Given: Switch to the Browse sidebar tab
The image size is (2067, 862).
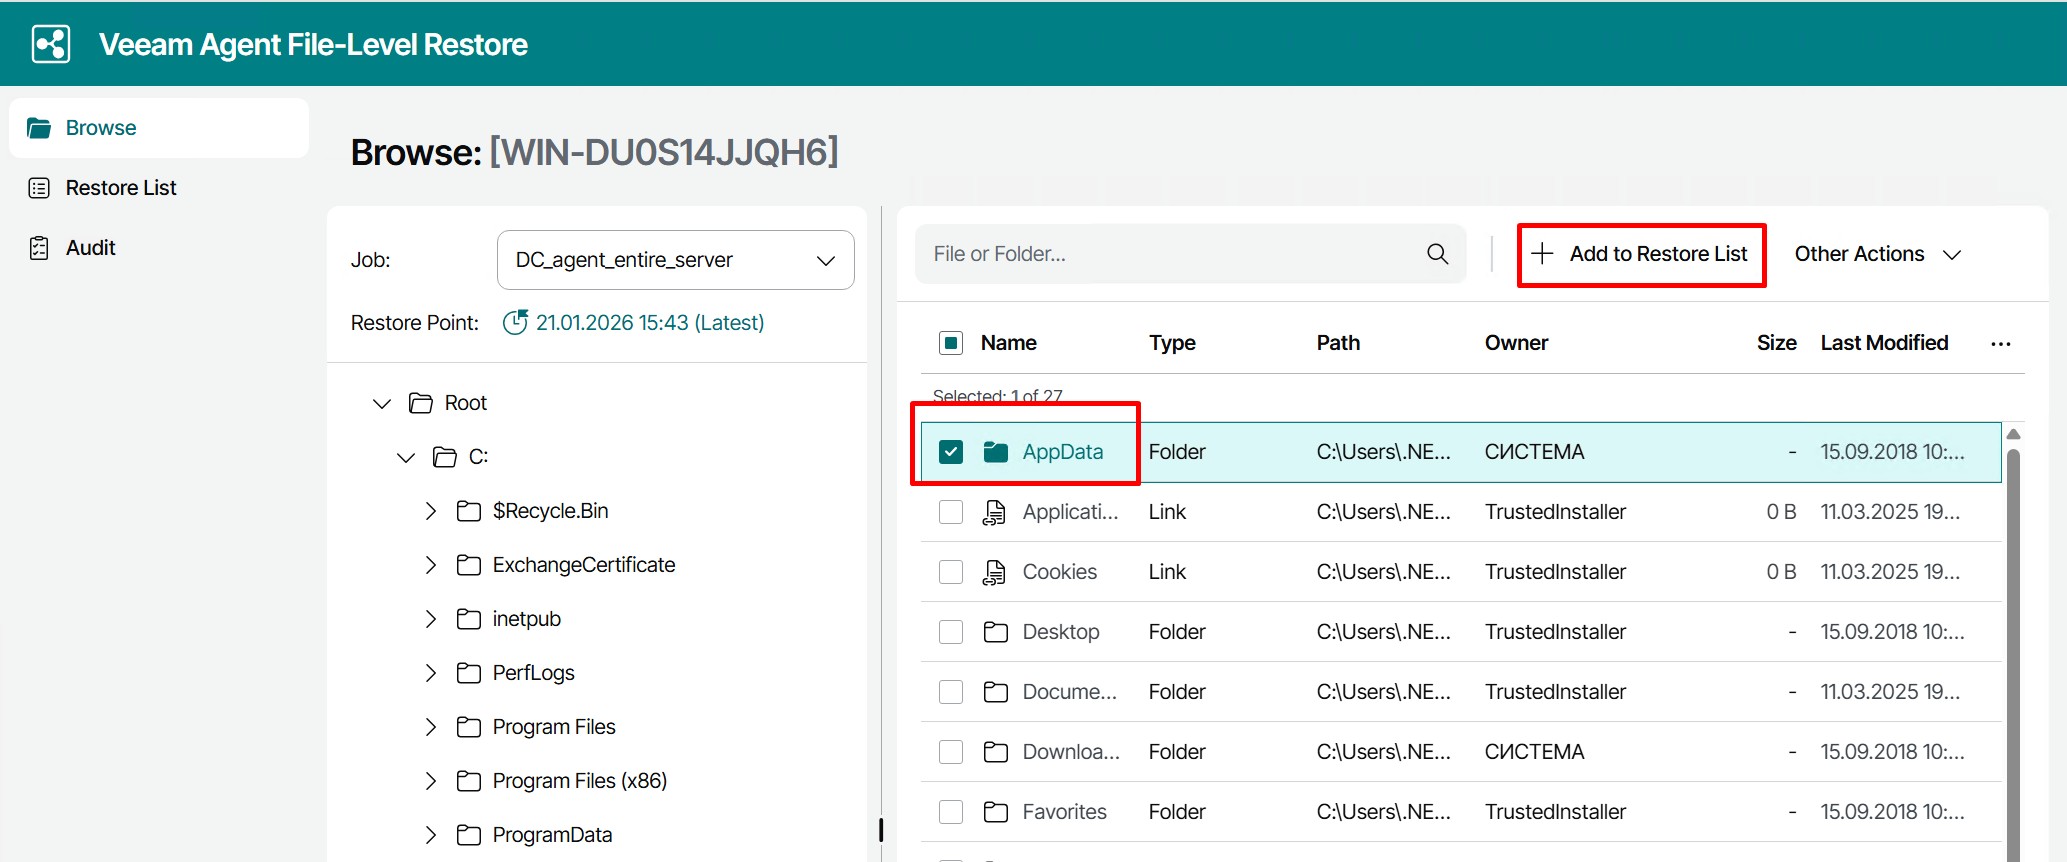Looking at the screenshot, I should pos(100,128).
